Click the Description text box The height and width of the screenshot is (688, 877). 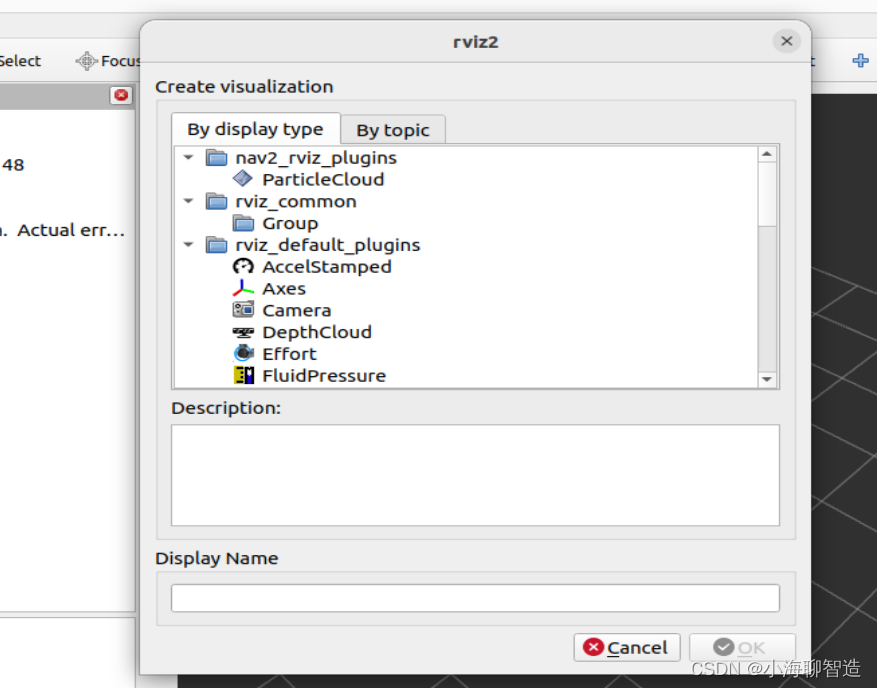pos(475,475)
